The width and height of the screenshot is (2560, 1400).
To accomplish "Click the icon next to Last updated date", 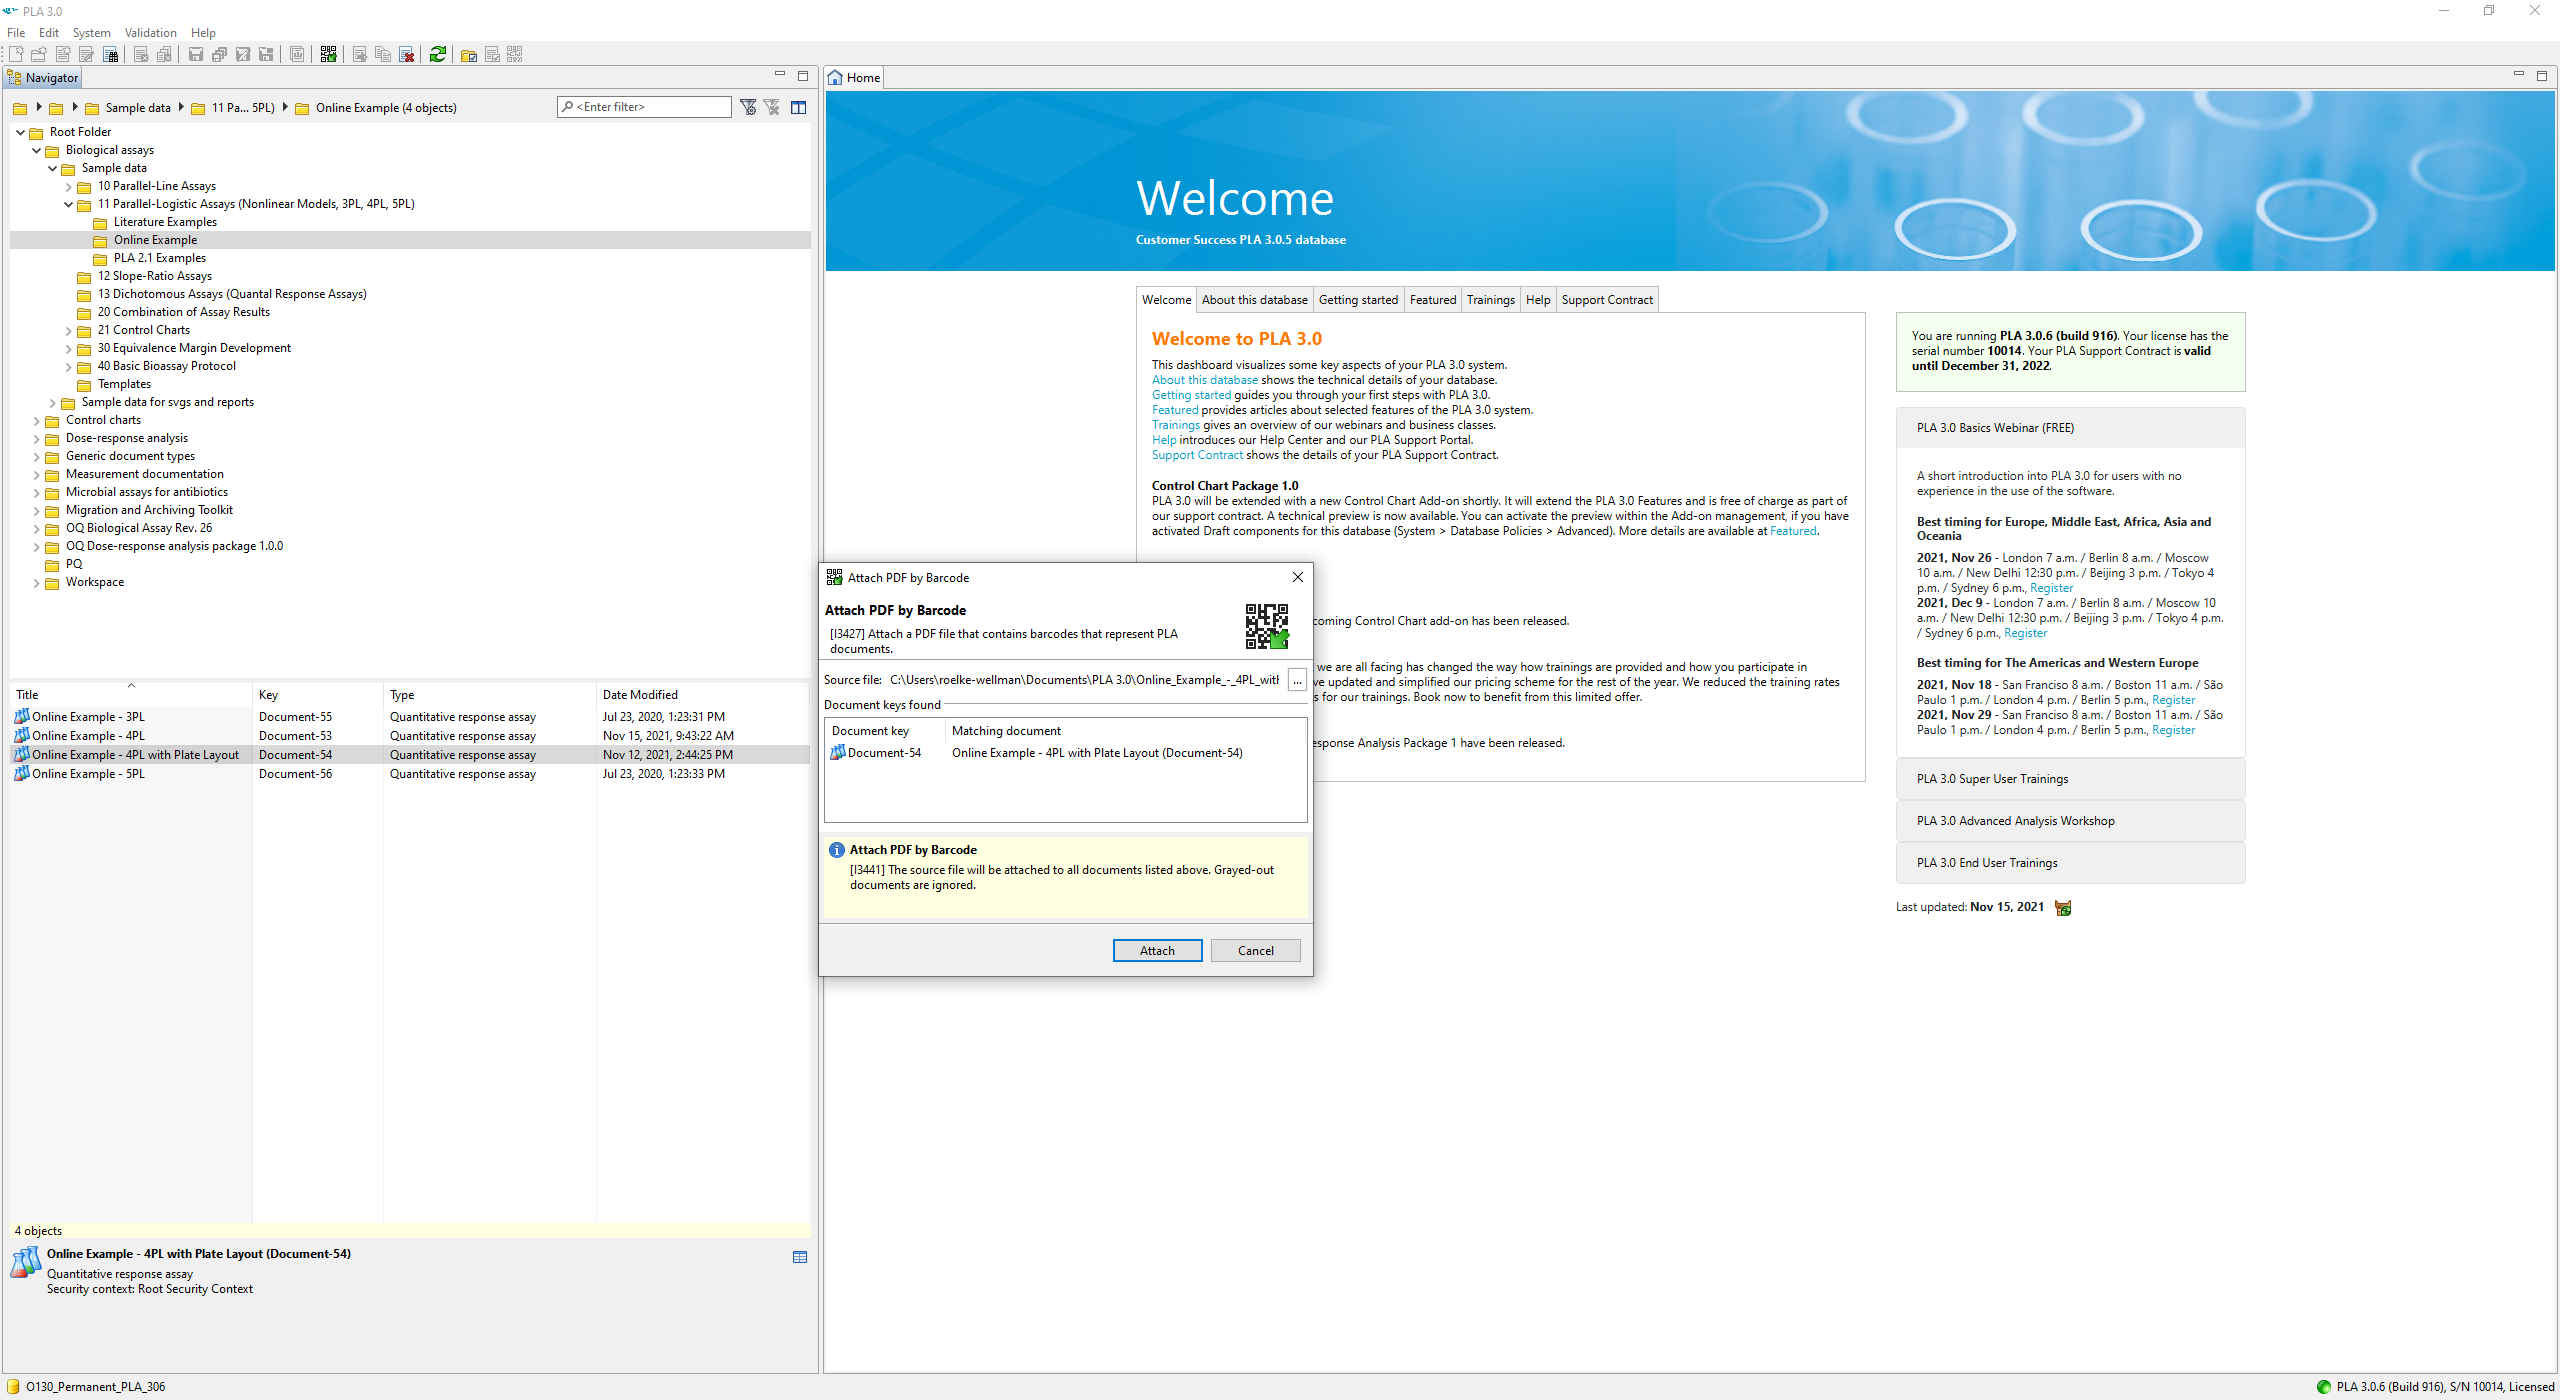I will (2063, 907).
